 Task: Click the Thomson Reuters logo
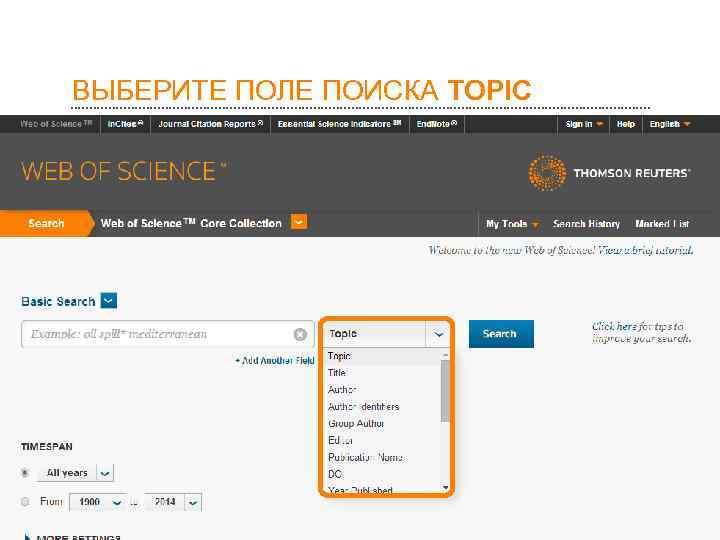(x=609, y=173)
